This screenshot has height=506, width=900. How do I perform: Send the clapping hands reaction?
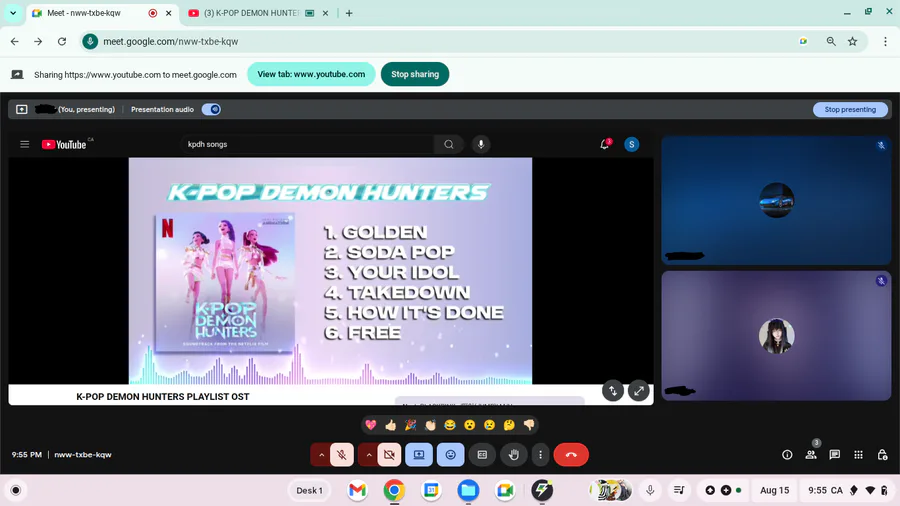(430, 425)
